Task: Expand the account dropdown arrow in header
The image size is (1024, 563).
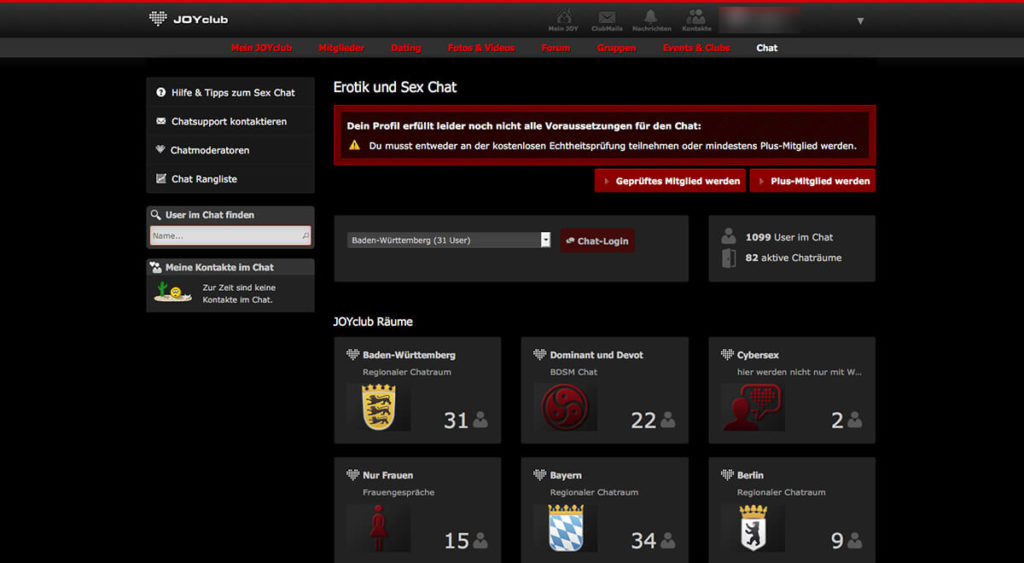Action: pos(860,21)
